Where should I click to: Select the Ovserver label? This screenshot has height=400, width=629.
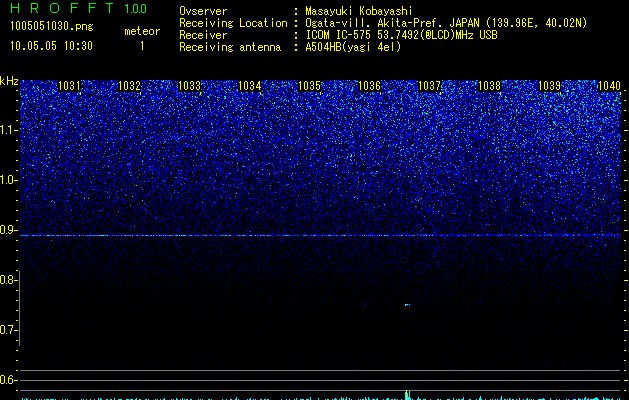203,11
